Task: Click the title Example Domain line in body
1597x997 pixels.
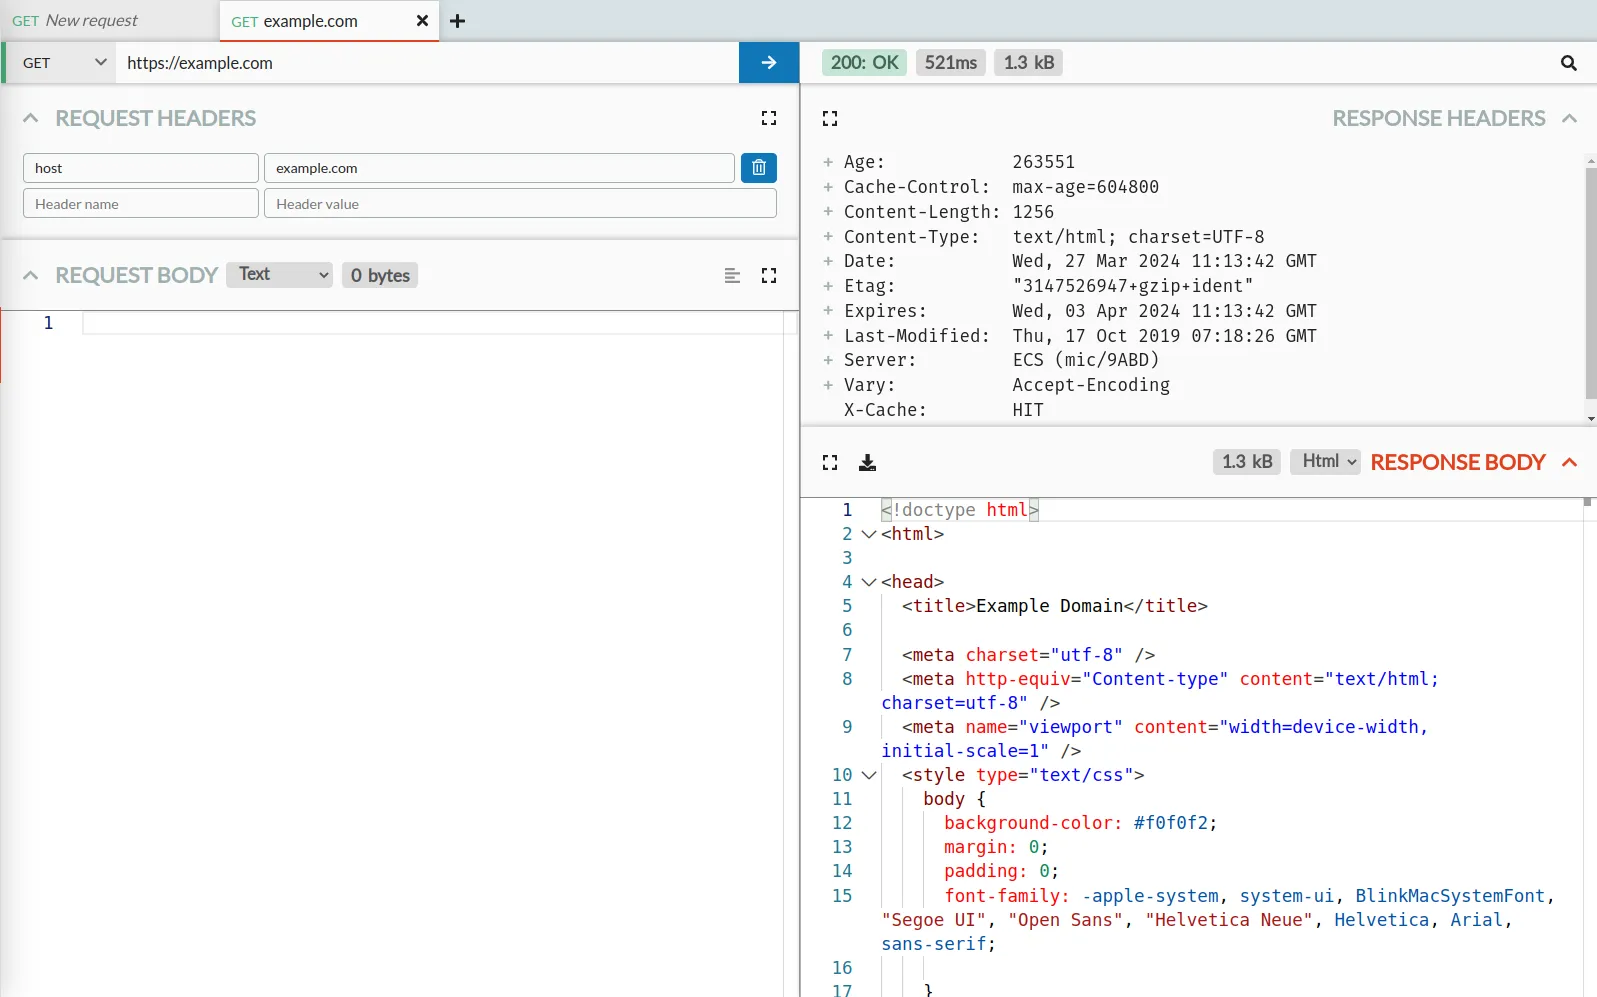Action: coord(1054,606)
